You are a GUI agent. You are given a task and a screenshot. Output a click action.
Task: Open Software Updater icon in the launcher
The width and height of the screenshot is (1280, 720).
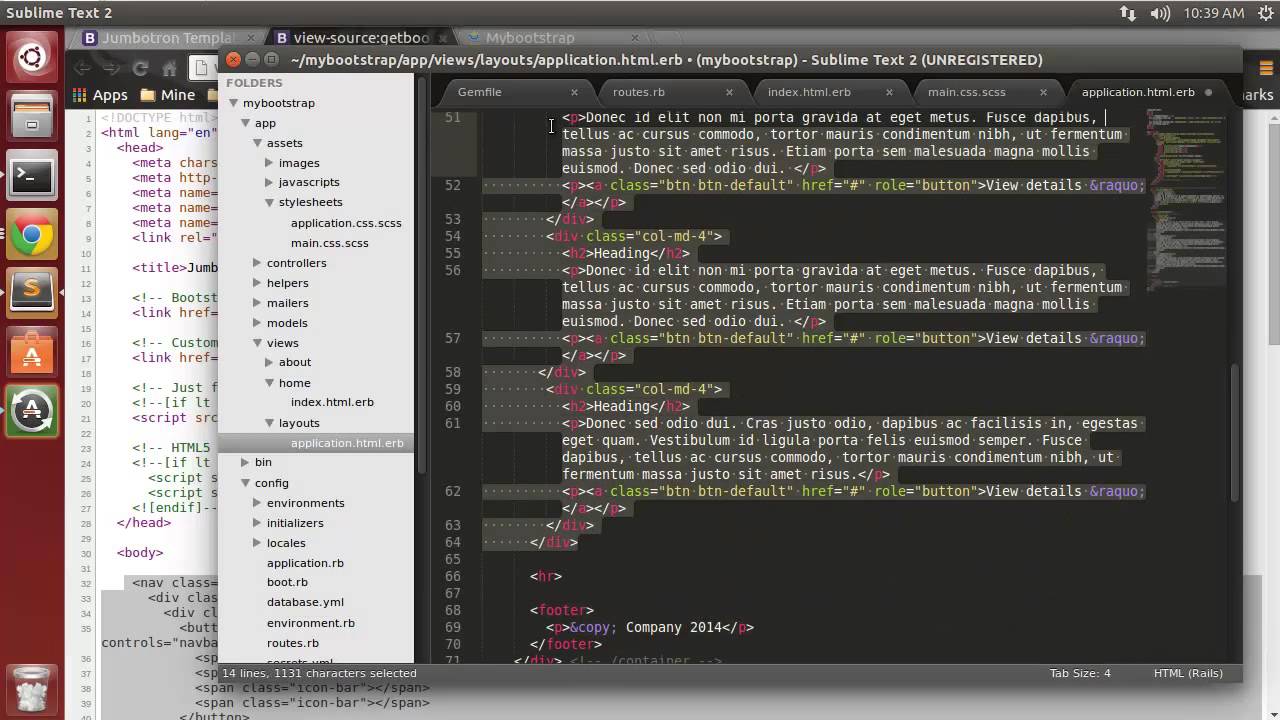point(32,411)
